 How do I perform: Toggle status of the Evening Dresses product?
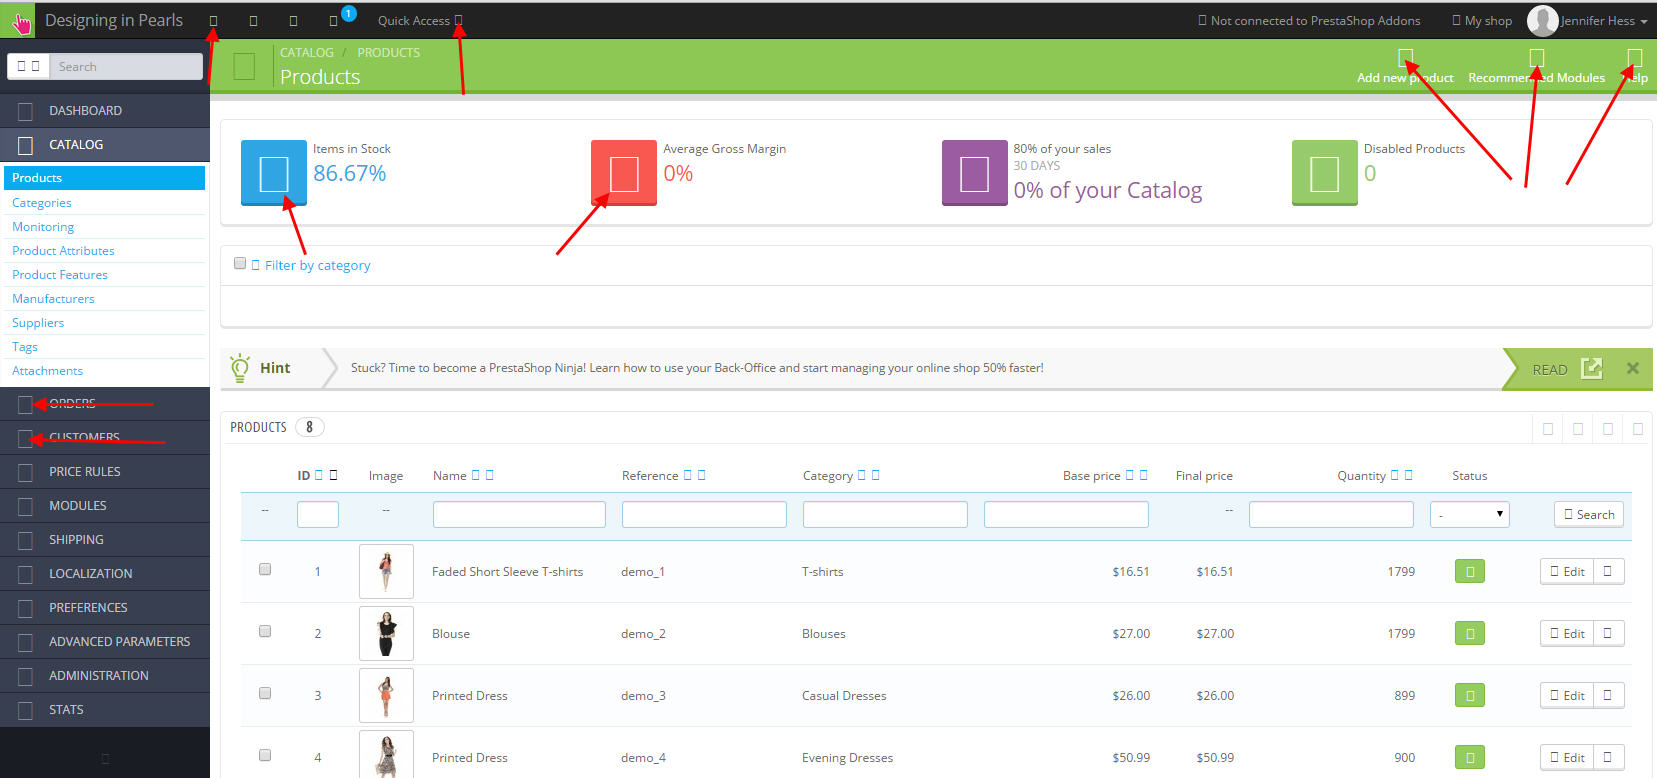click(x=1470, y=758)
